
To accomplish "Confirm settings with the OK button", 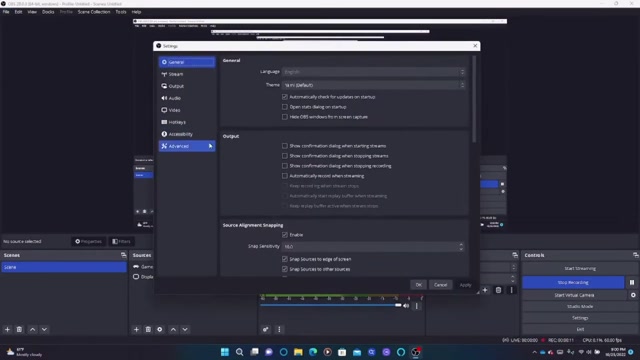I will click(x=418, y=285).
